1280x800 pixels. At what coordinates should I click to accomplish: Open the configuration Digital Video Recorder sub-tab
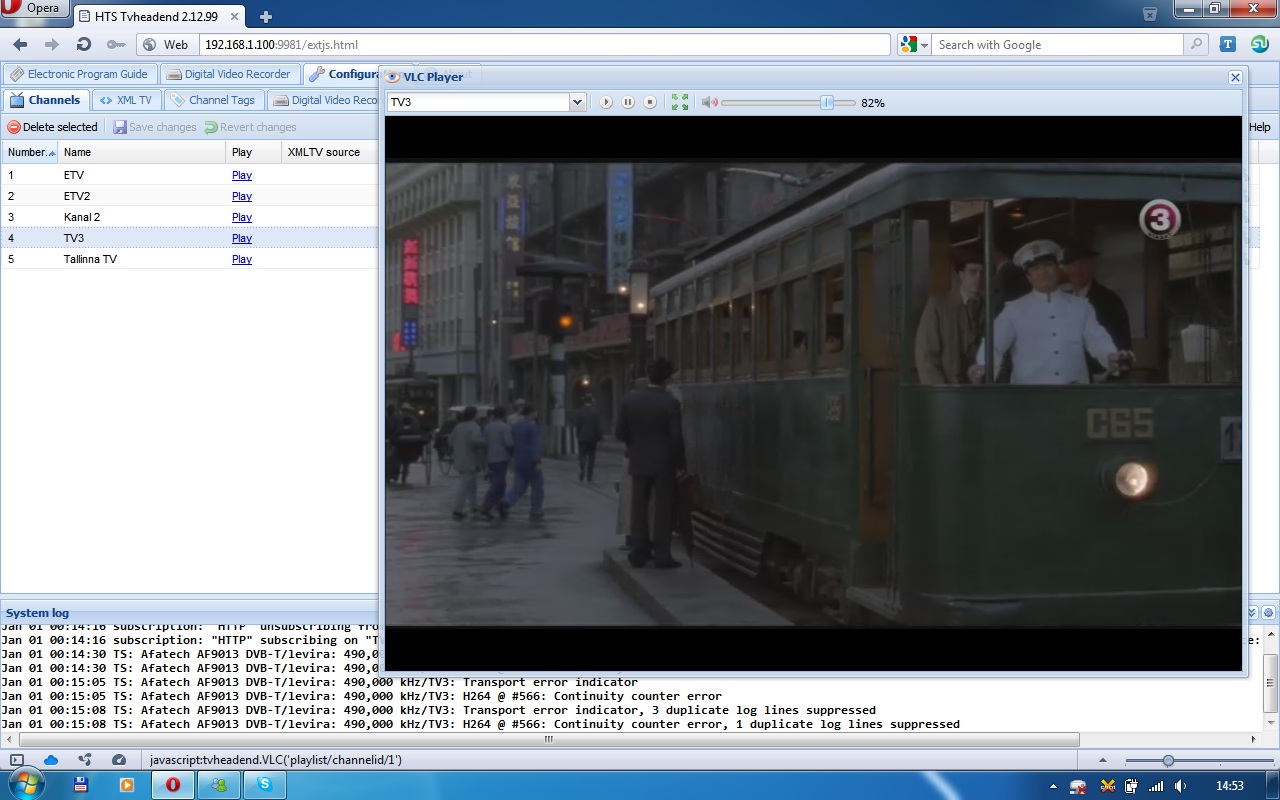(x=325, y=100)
